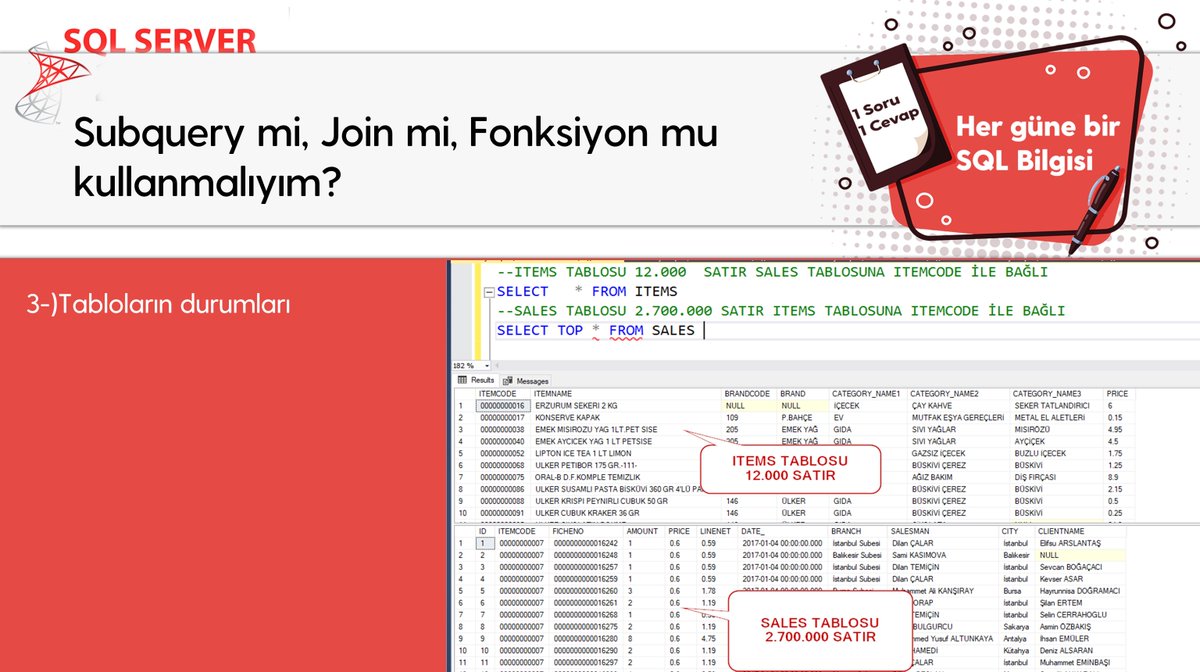This screenshot has height=672, width=1200.
Task: Click the Sakarya city cell
Action: point(1017,625)
